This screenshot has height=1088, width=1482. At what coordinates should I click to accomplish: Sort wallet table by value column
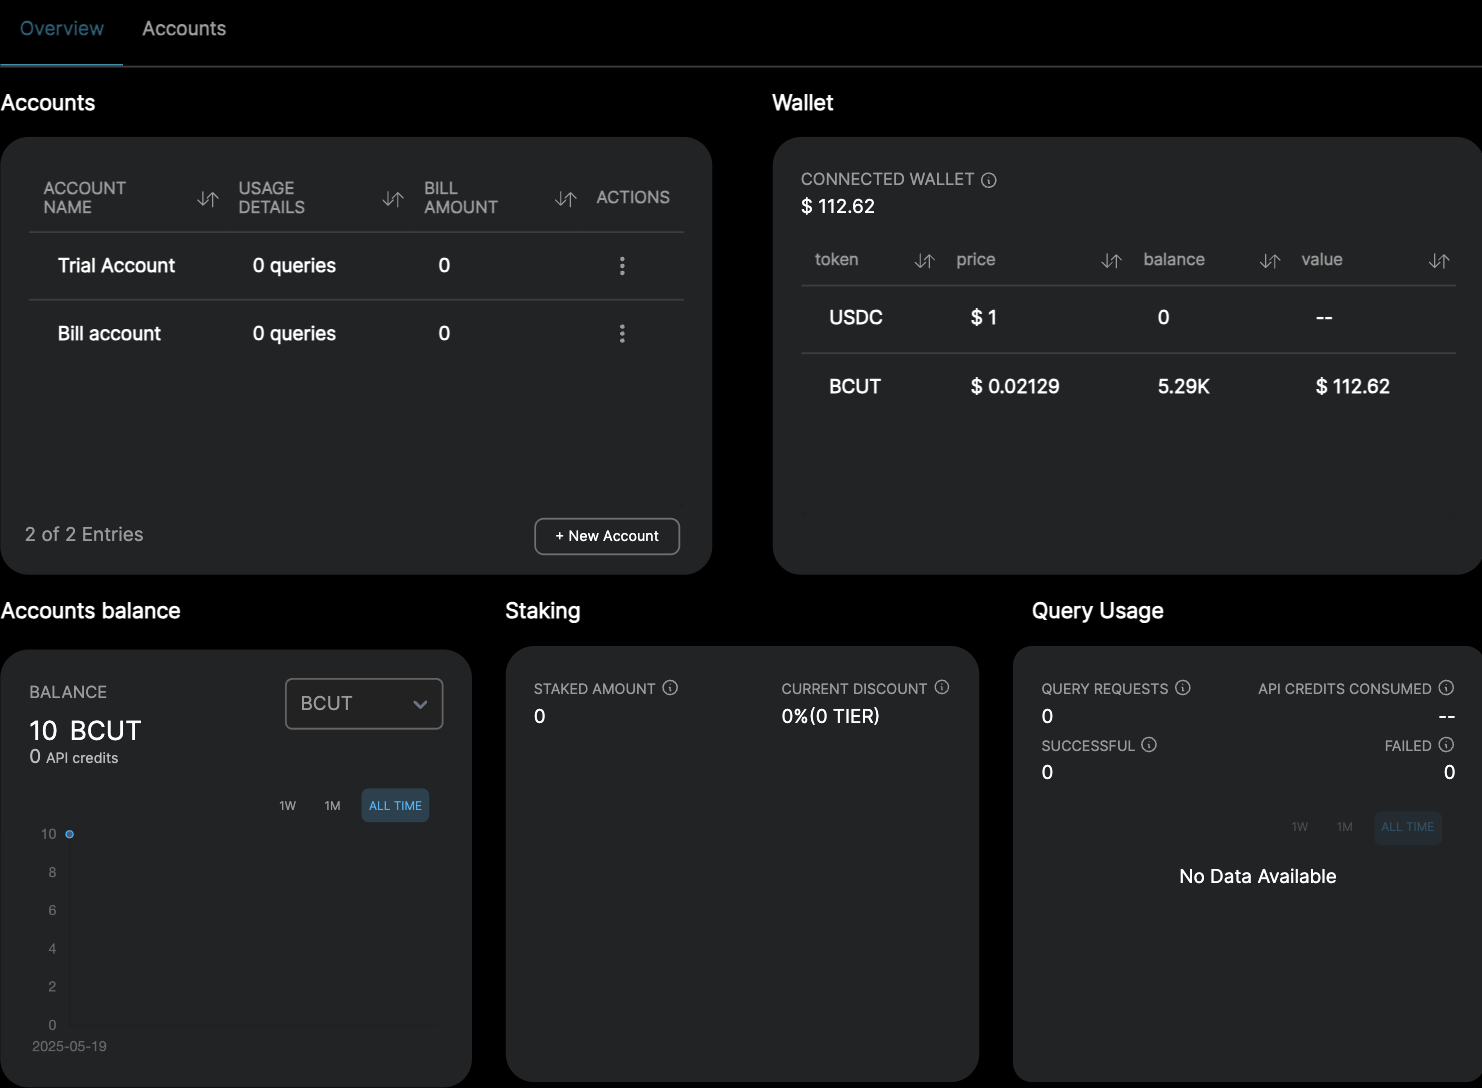pos(1439,261)
